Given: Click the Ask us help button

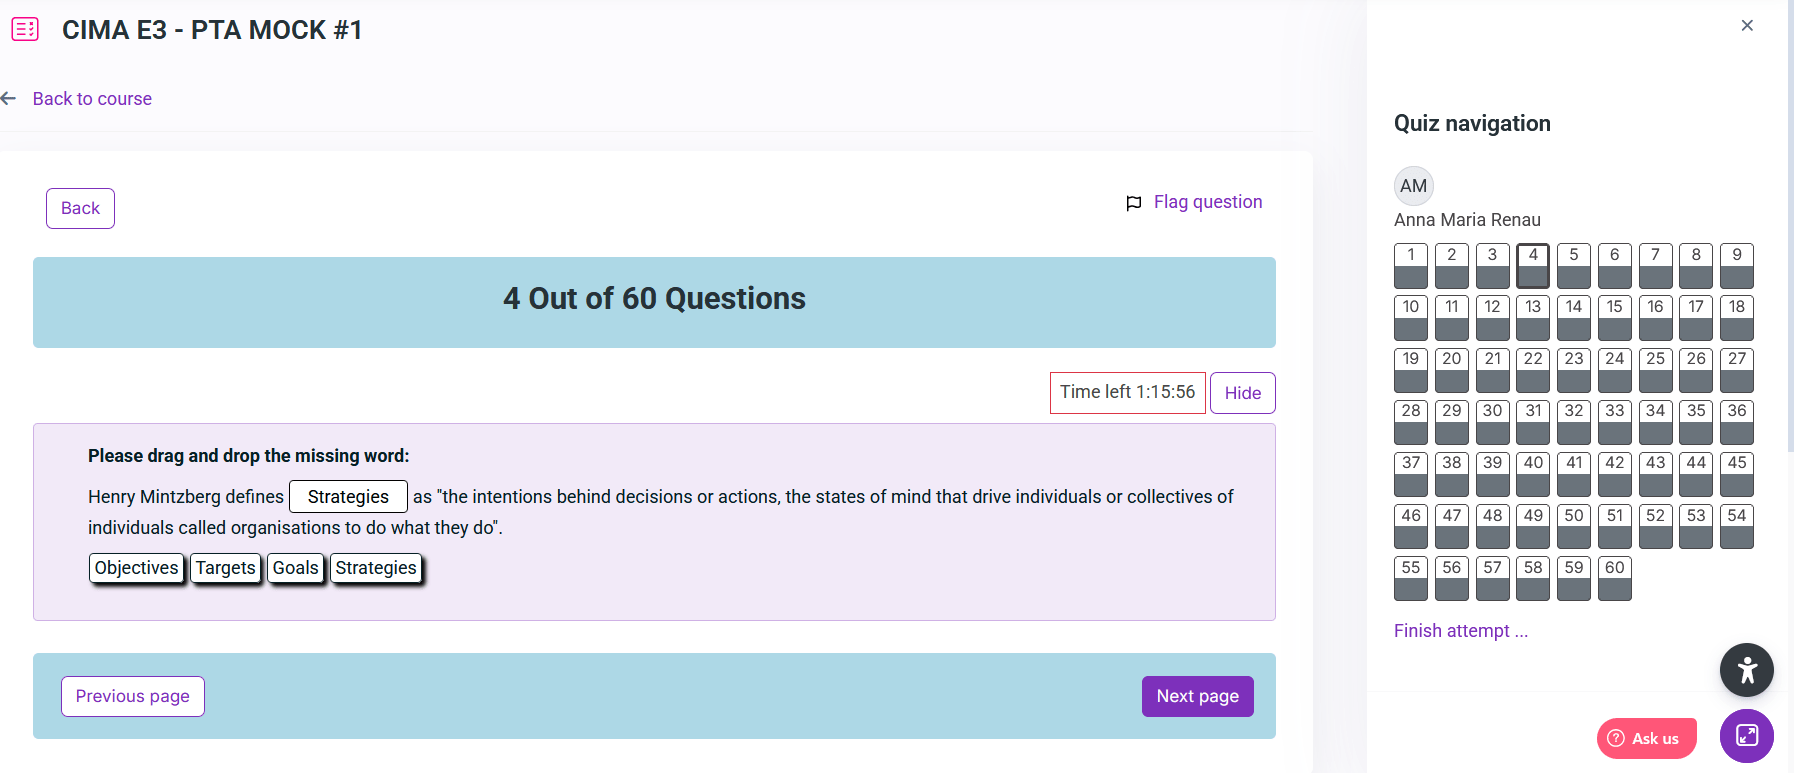Looking at the screenshot, I should pyautogui.click(x=1646, y=738).
